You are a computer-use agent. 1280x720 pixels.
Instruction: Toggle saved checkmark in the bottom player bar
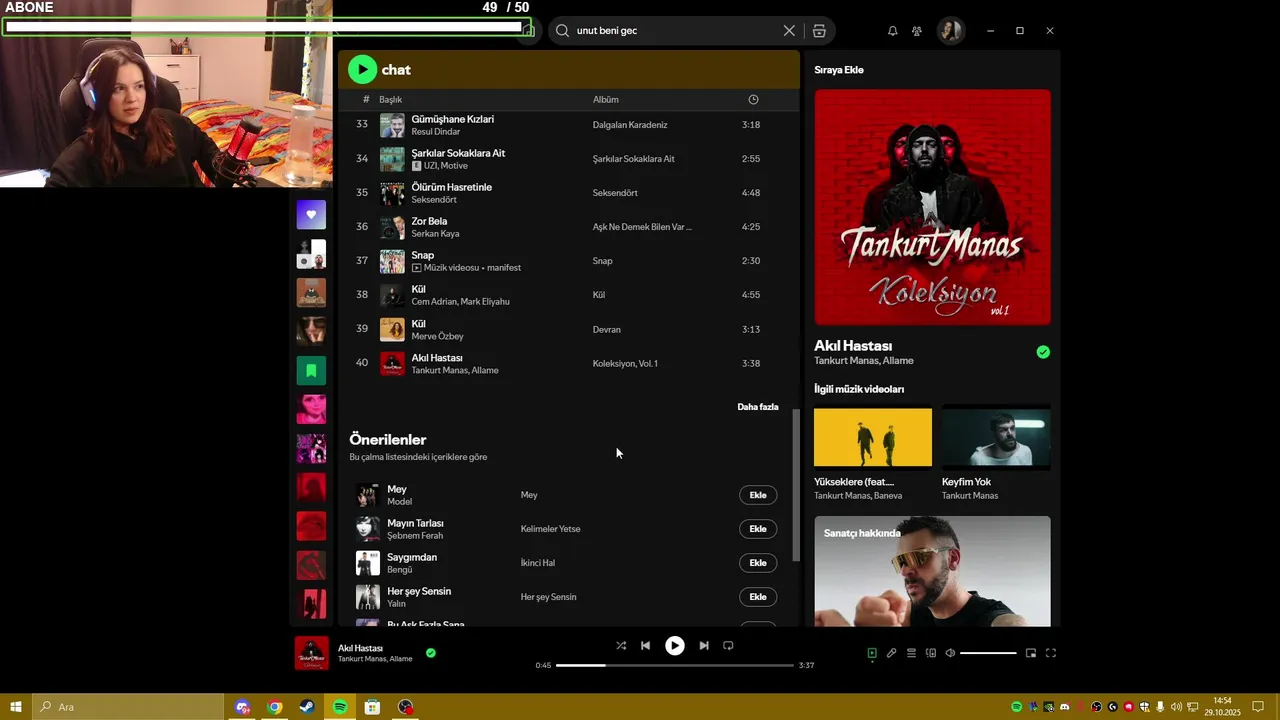point(431,653)
